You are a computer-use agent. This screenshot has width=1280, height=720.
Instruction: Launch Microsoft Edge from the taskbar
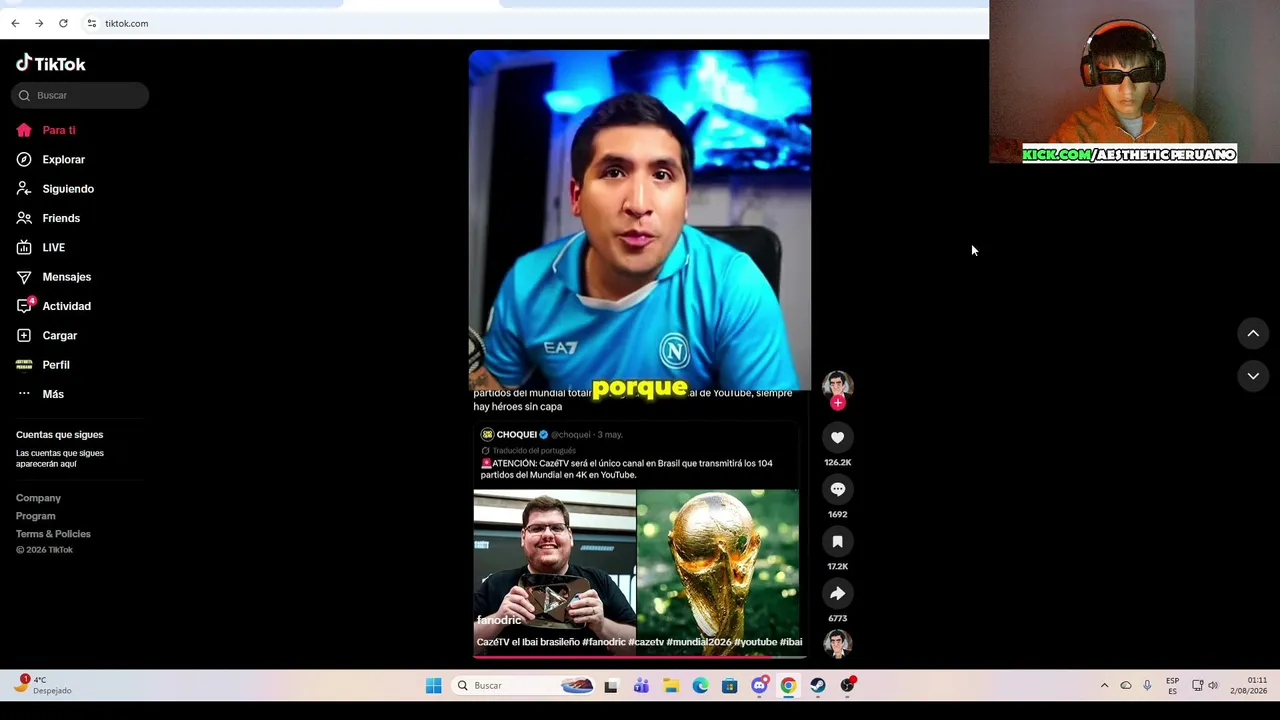(x=700, y=686)
